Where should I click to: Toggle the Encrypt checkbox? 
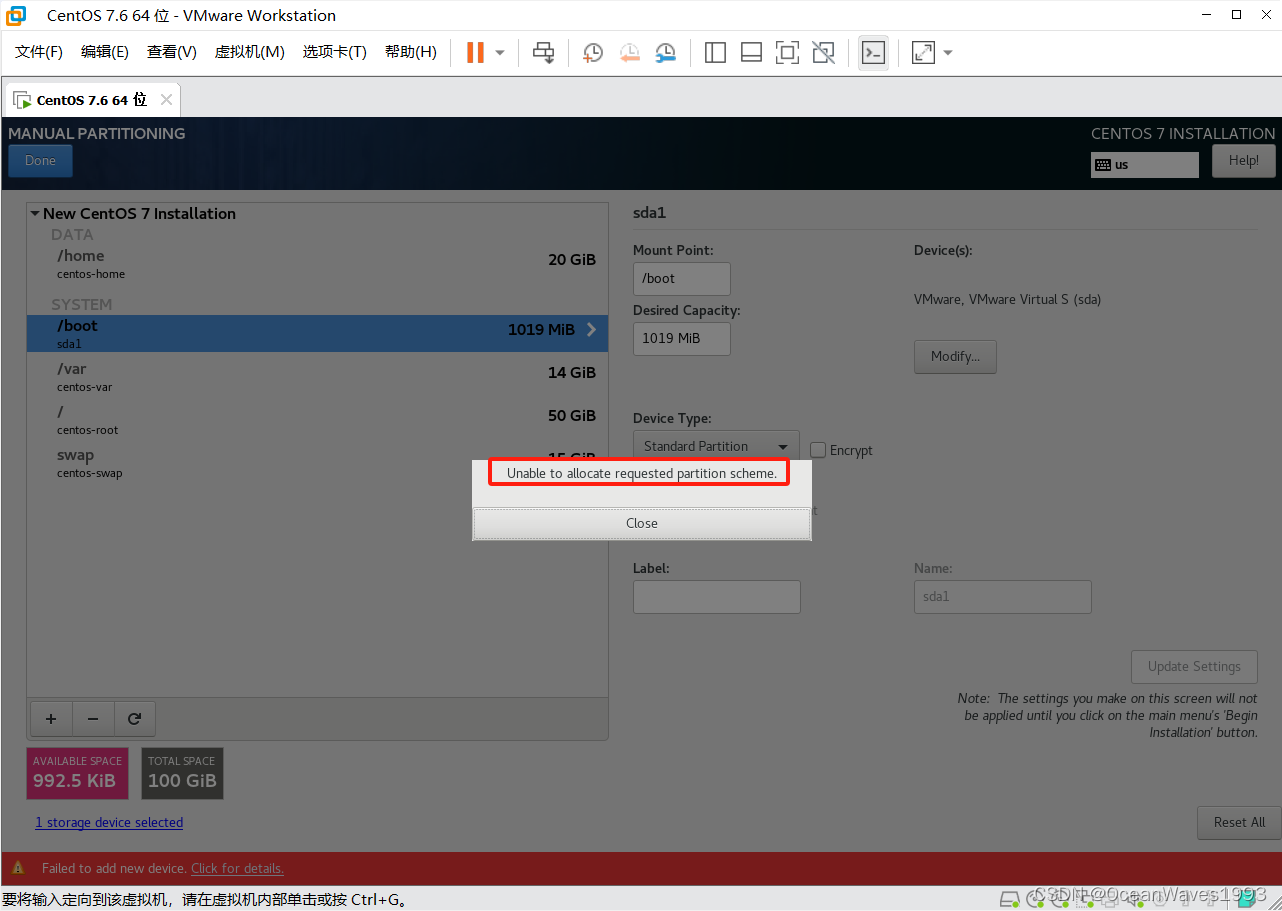[818, 450]
